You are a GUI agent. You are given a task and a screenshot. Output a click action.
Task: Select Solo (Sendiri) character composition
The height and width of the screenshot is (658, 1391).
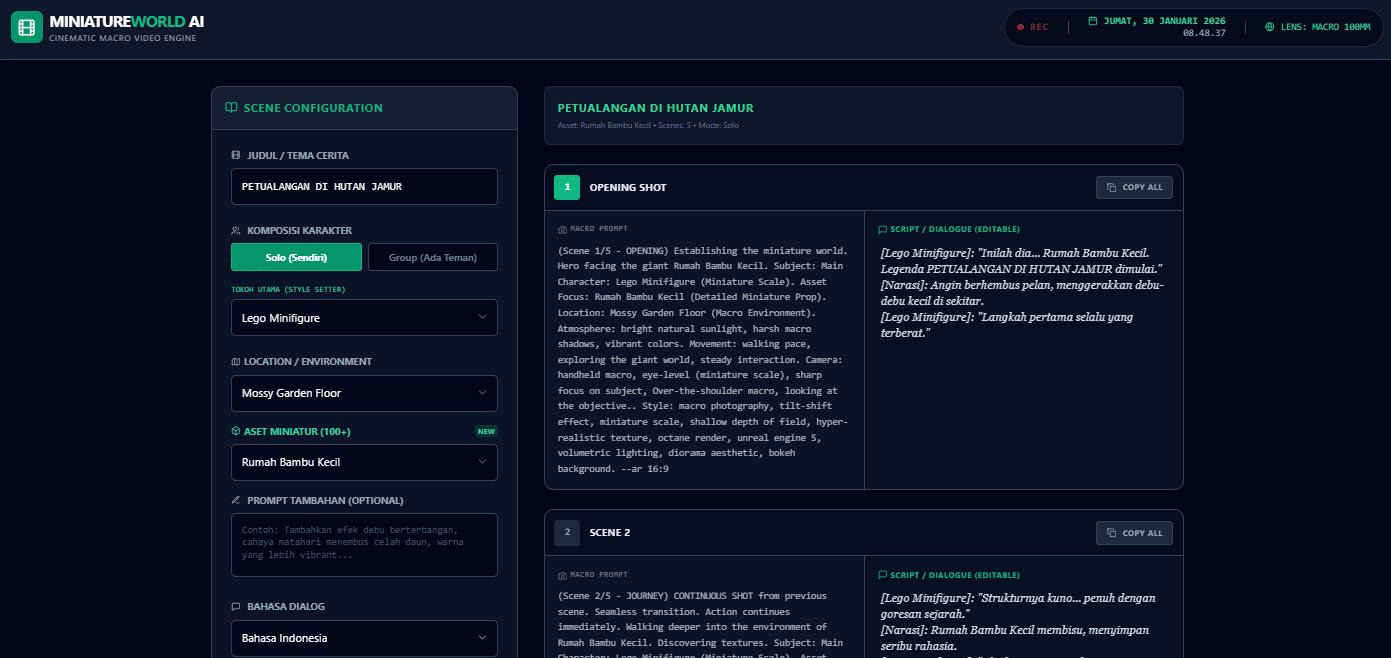click(296, 257)
